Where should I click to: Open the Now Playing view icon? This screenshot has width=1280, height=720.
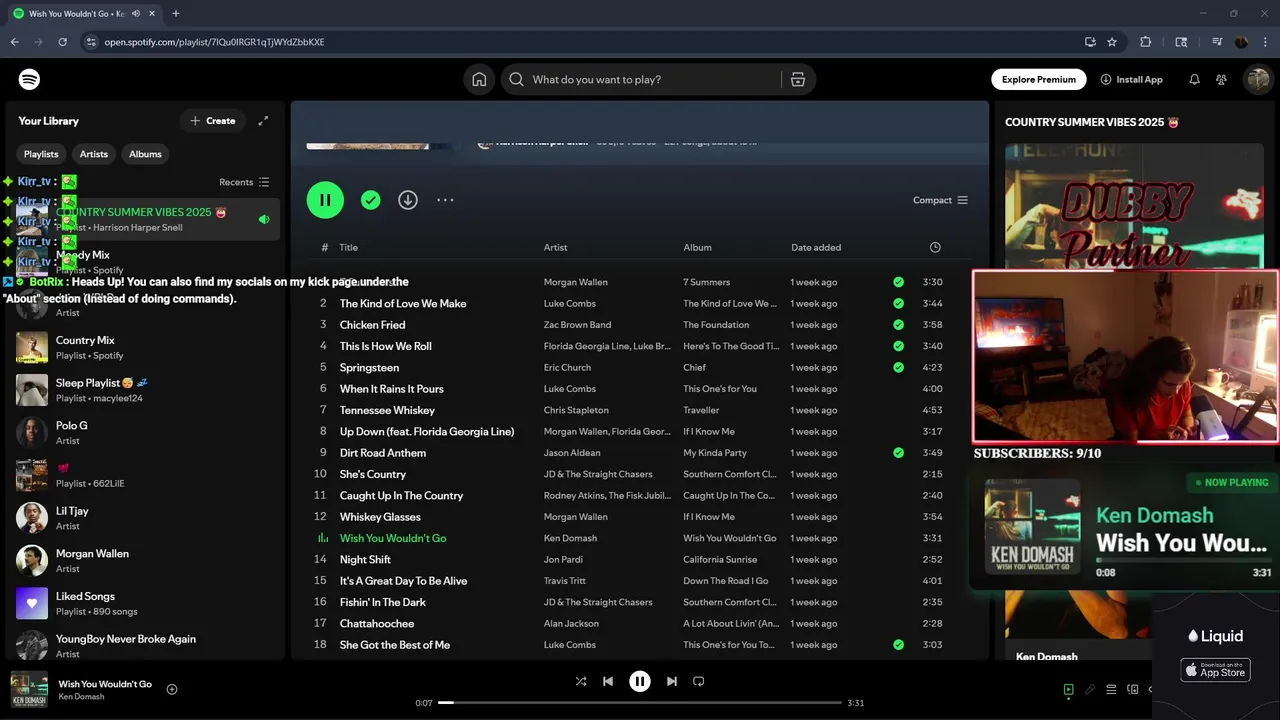coord(1068,689)
